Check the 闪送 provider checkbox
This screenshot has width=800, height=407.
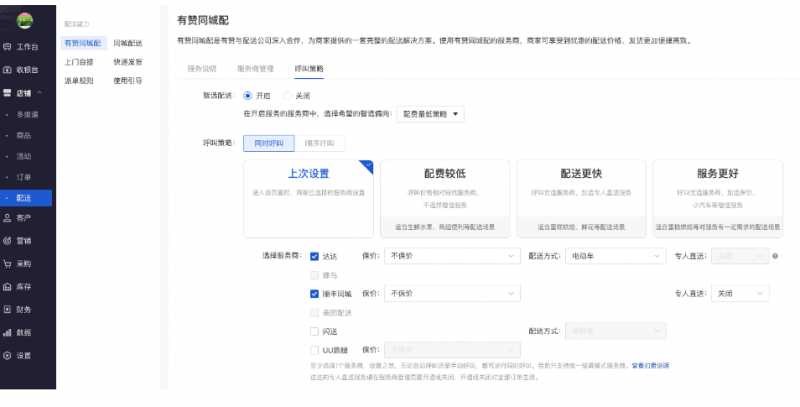click(x=314, y=332)
